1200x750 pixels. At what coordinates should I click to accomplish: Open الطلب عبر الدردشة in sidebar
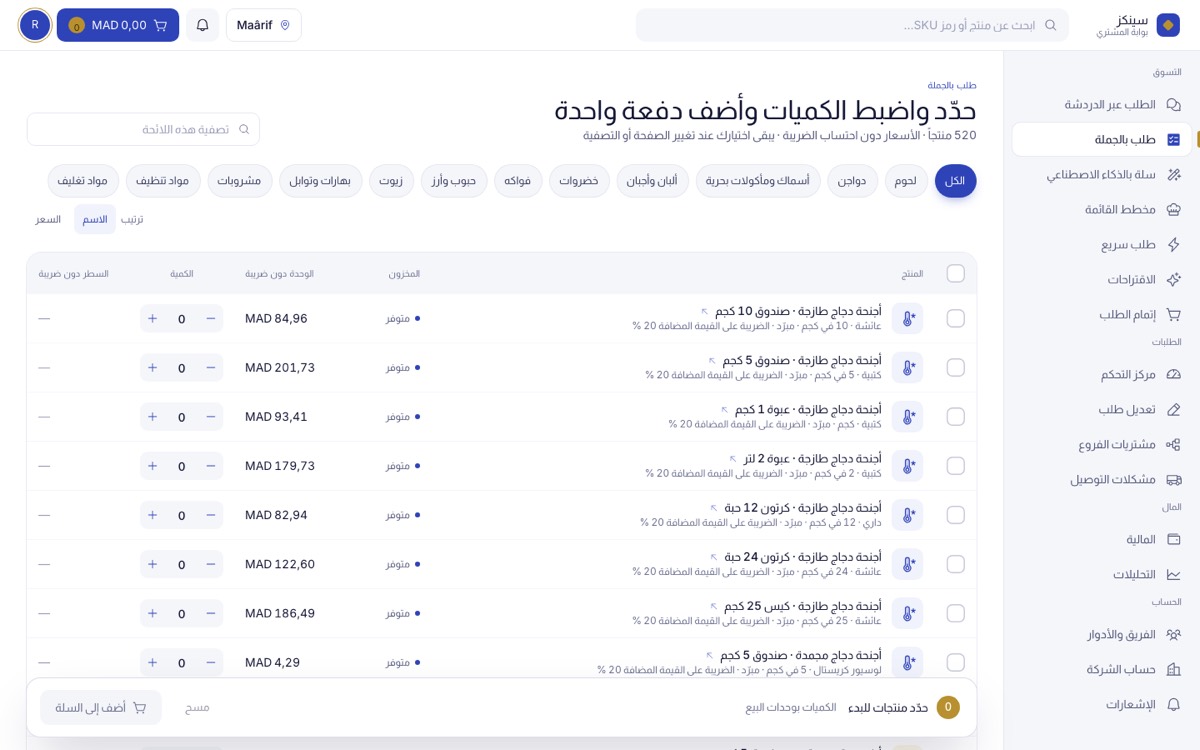(x=1104, y=105)
